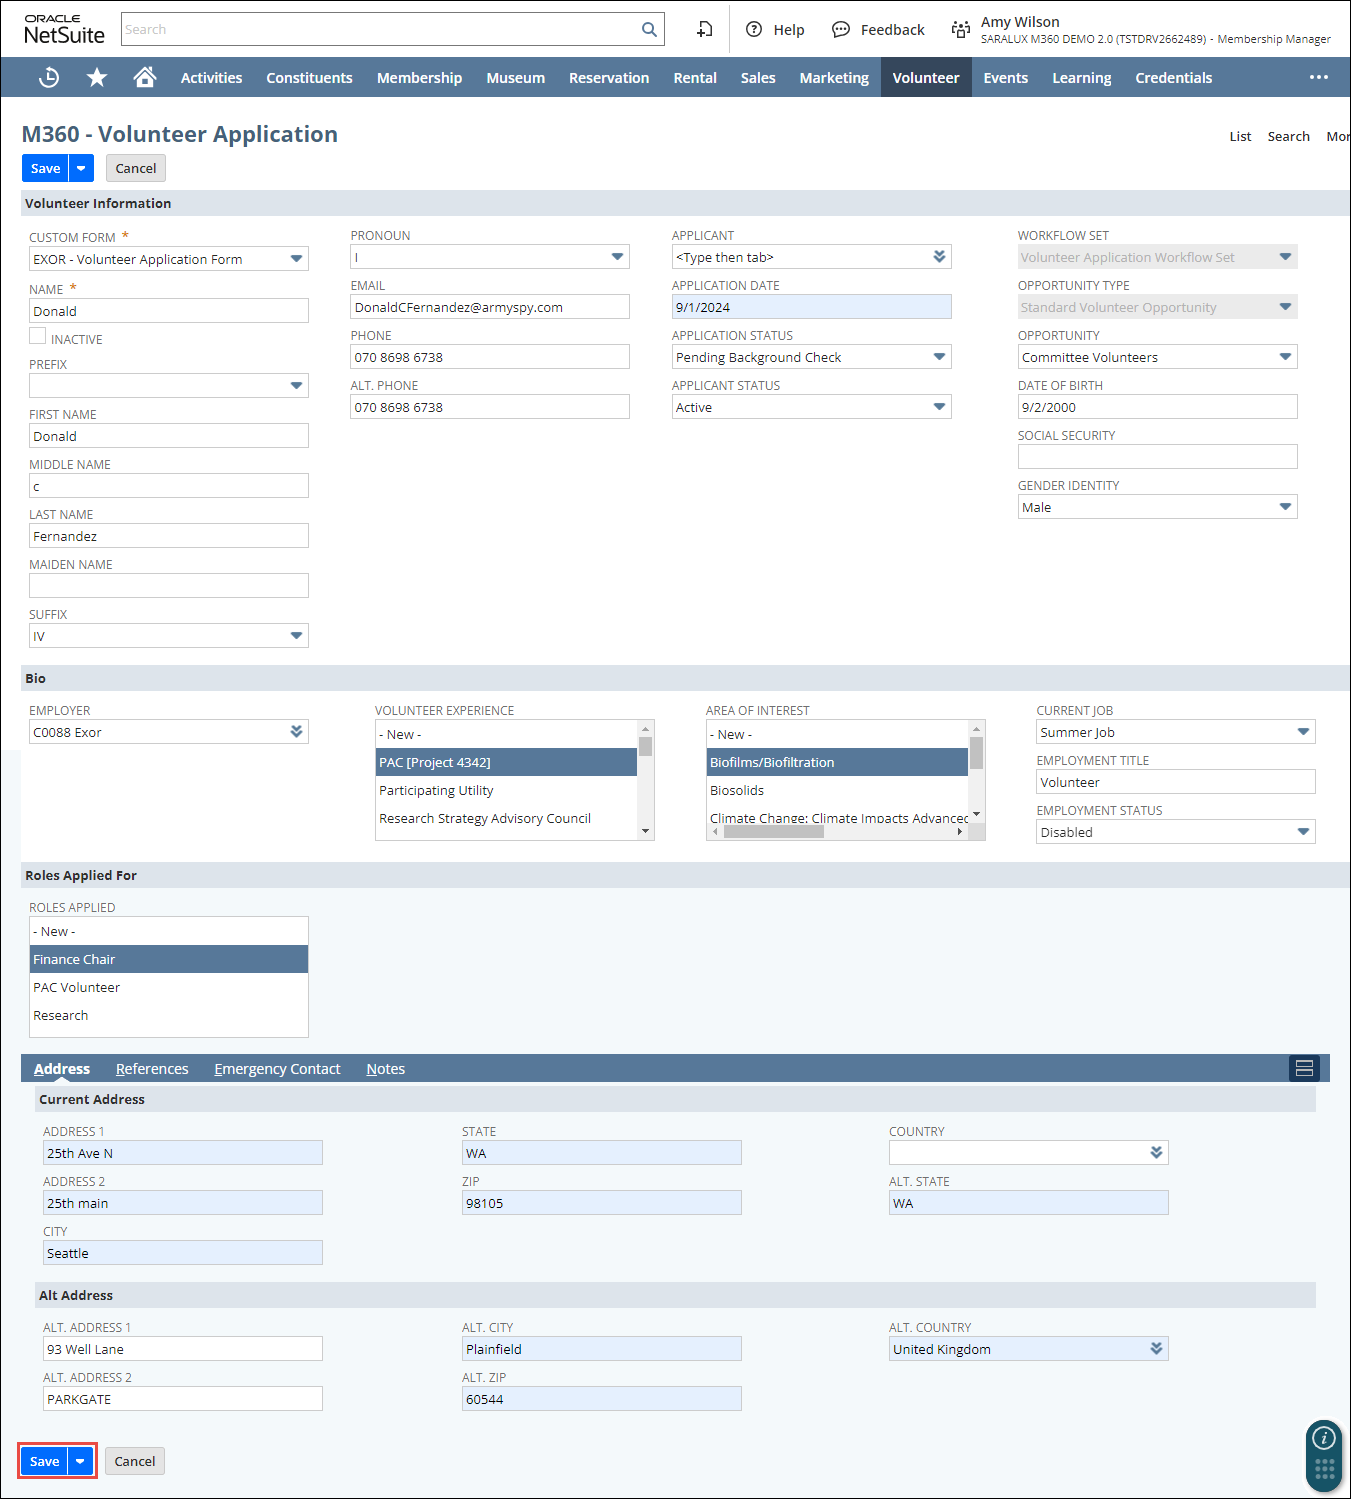Toggle the subtab layout view icon

coord(1304,1068)
